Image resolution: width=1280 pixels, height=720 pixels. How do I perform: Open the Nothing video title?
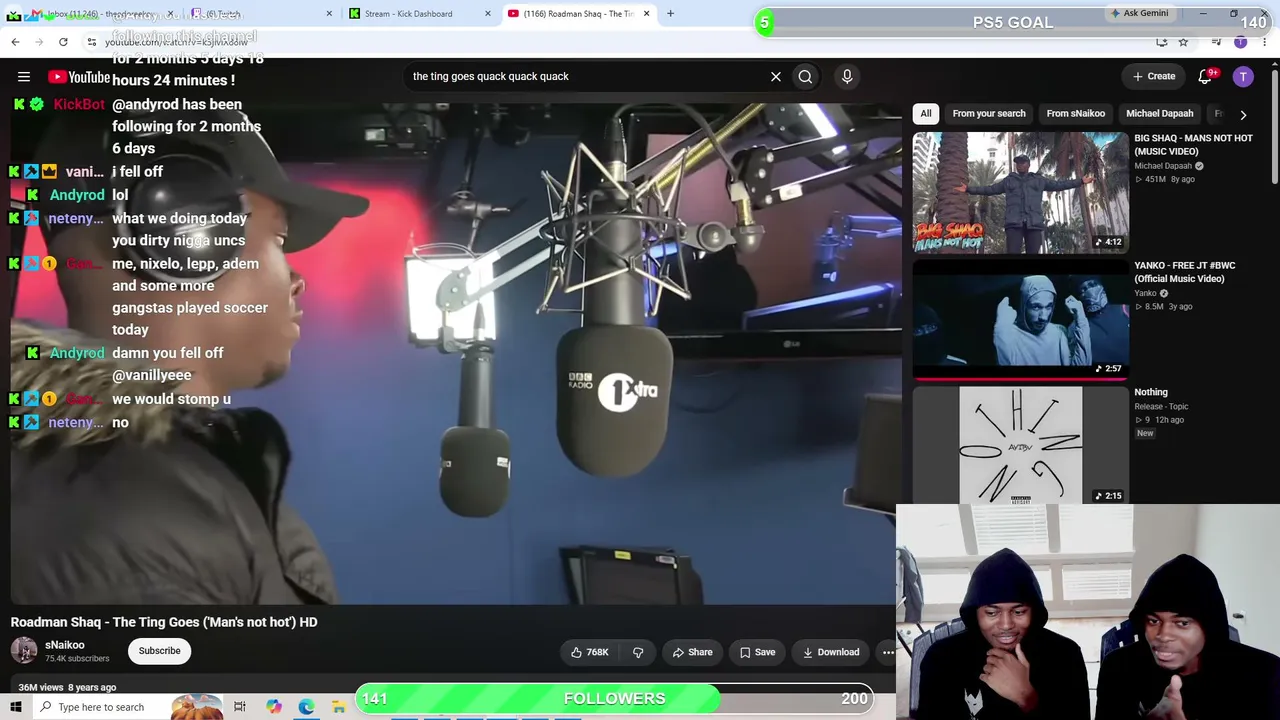(1151, 392)
